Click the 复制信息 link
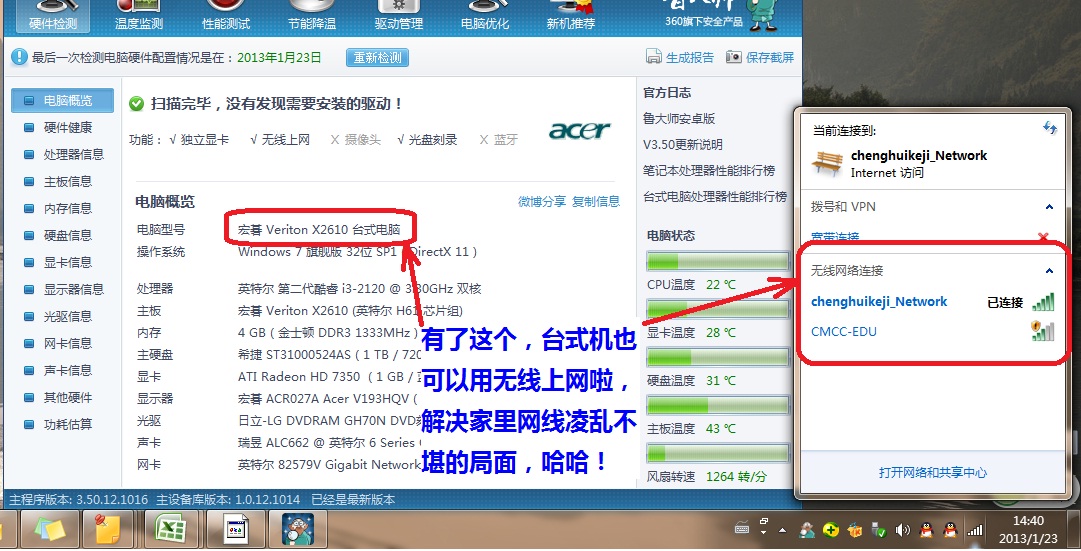 [x=596, y=201]
